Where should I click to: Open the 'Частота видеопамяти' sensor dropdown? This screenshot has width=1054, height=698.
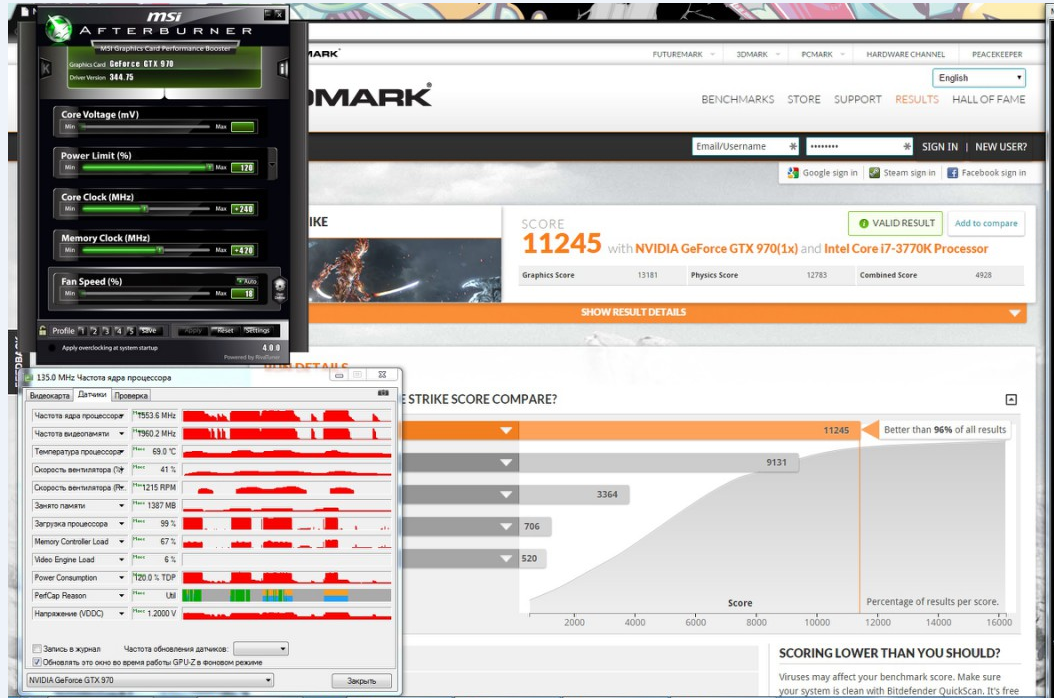coord(122,434)
